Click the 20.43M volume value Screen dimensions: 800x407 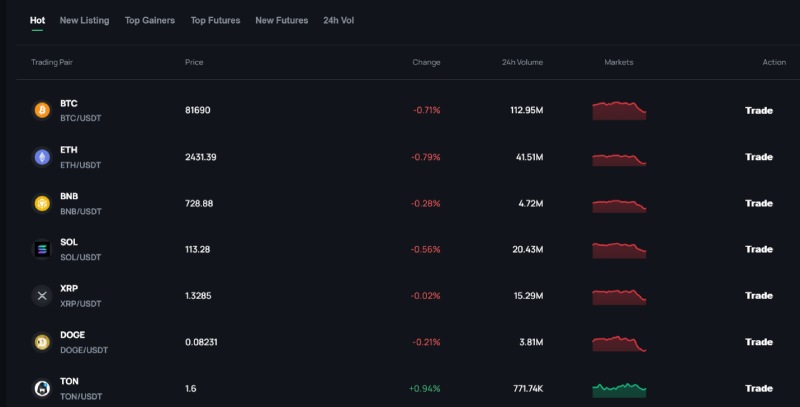coord(528,249)
